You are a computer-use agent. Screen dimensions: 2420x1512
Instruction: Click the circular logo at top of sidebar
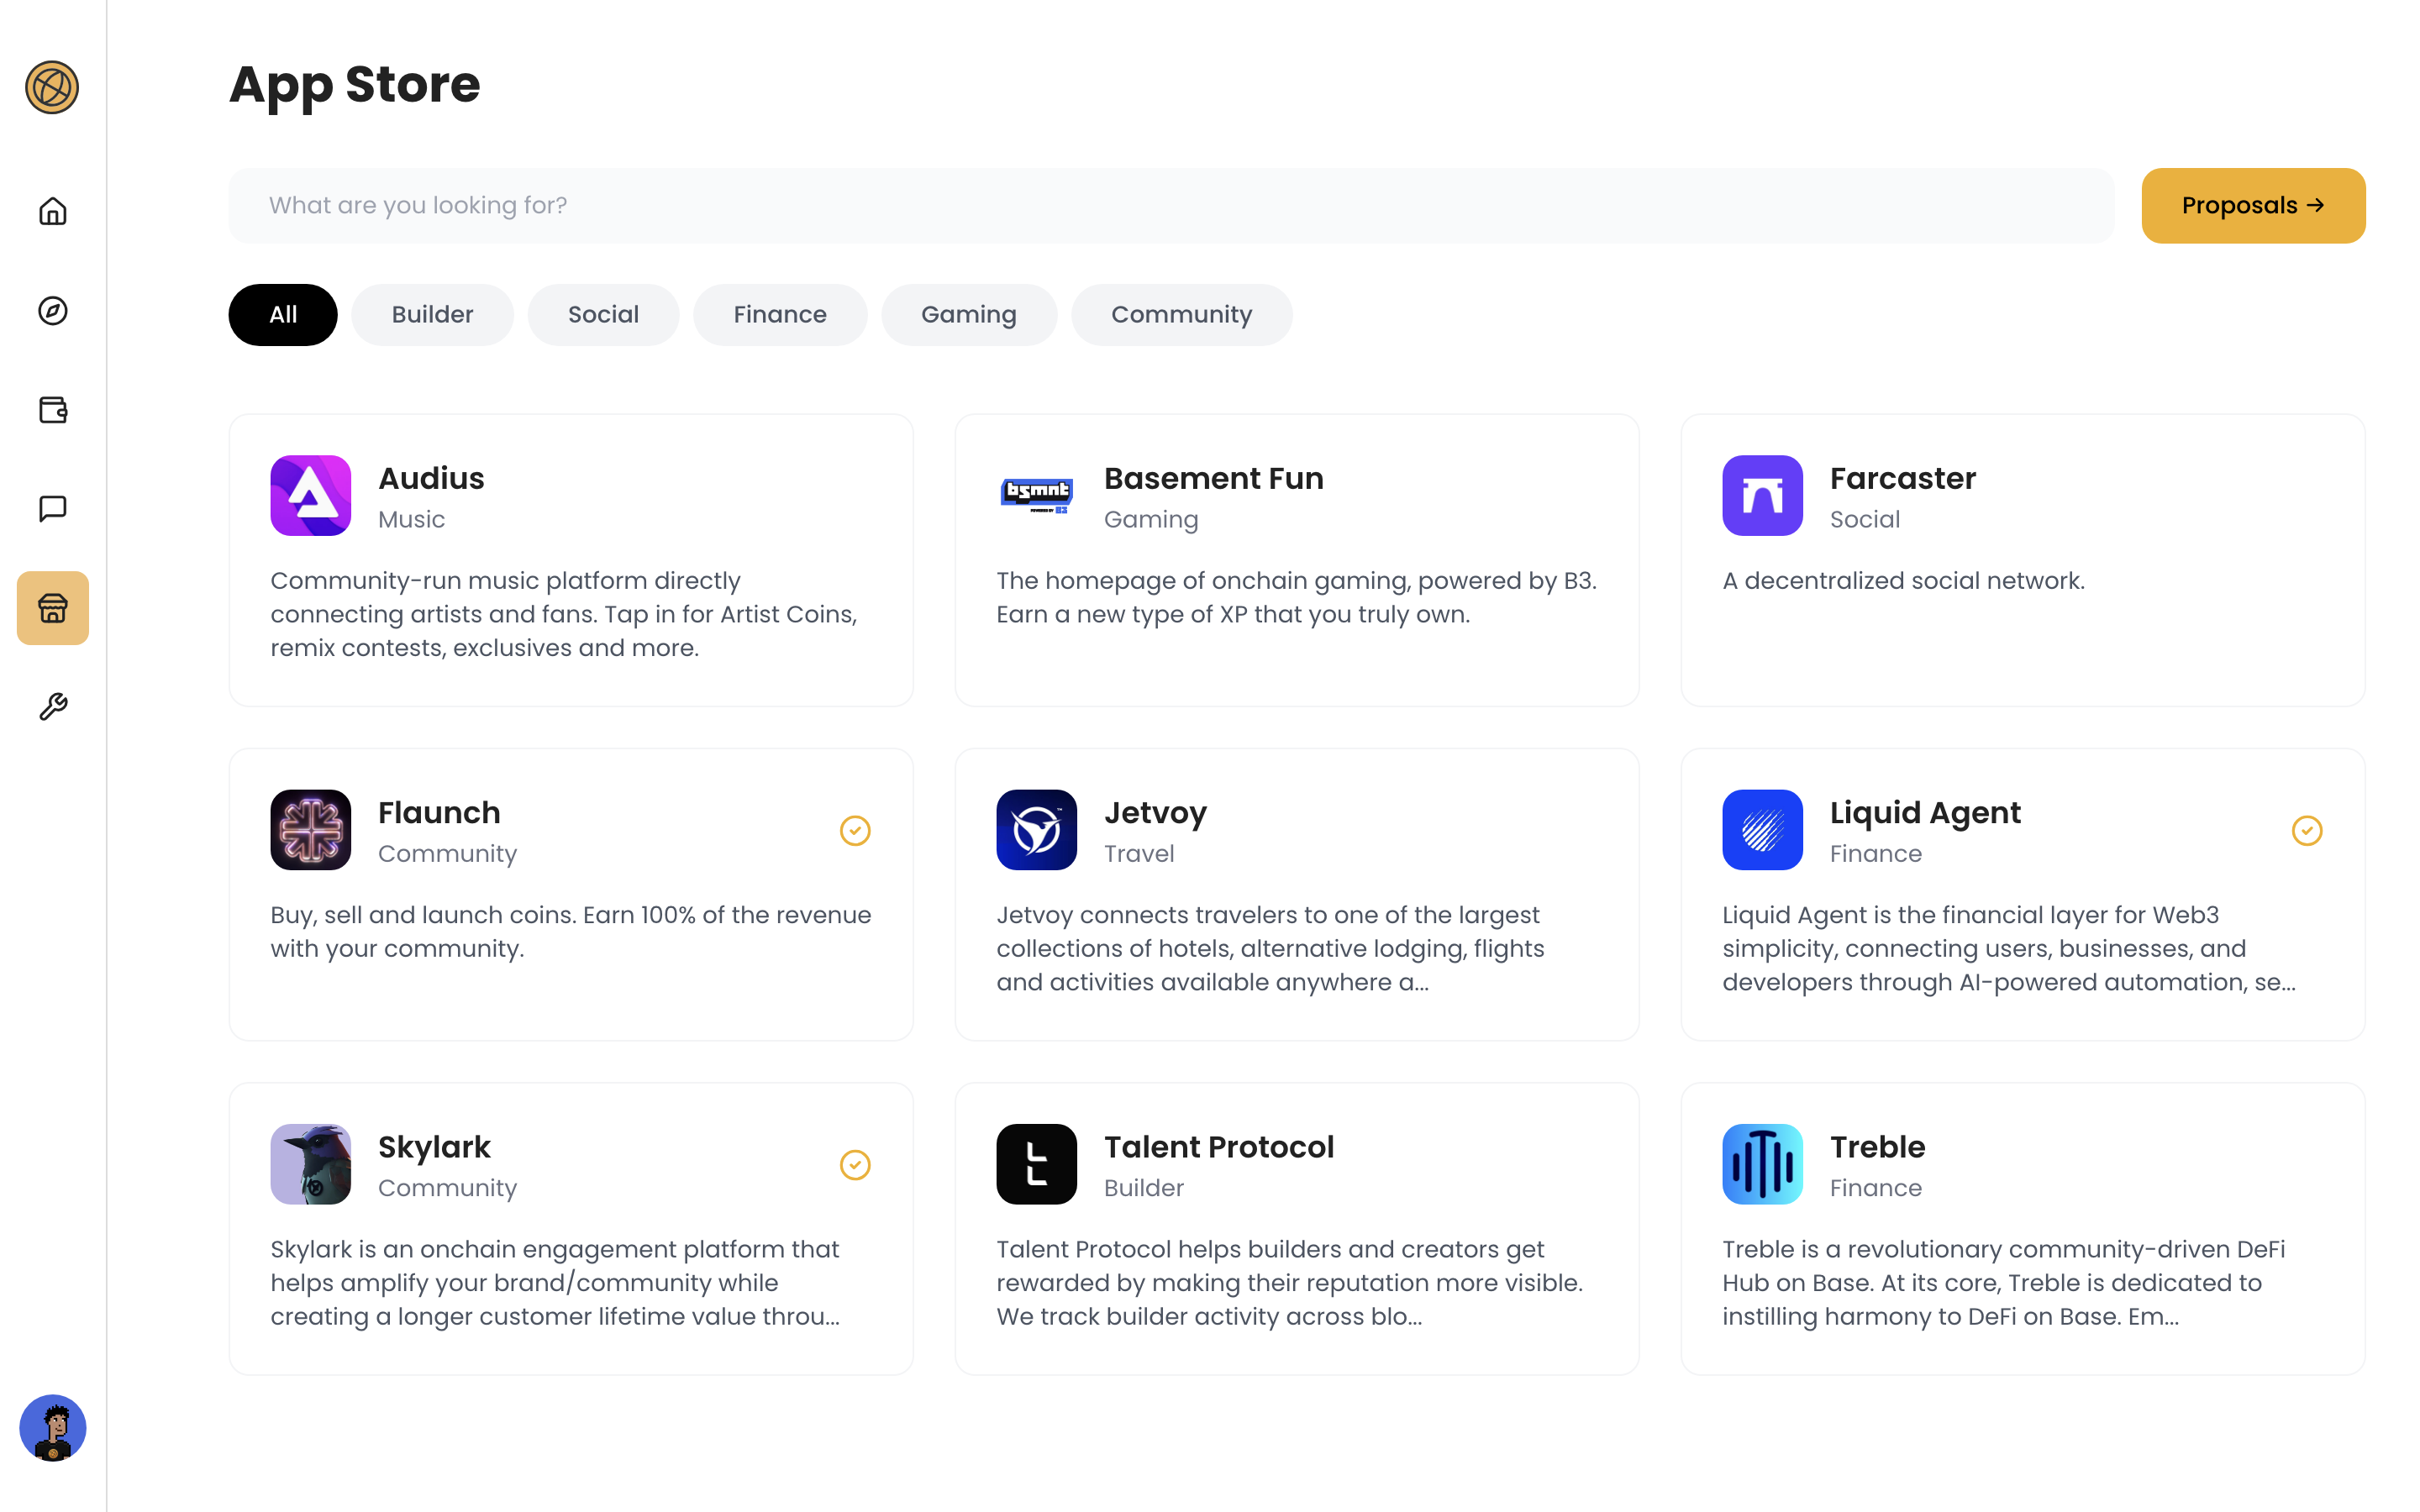pos(52,88)
